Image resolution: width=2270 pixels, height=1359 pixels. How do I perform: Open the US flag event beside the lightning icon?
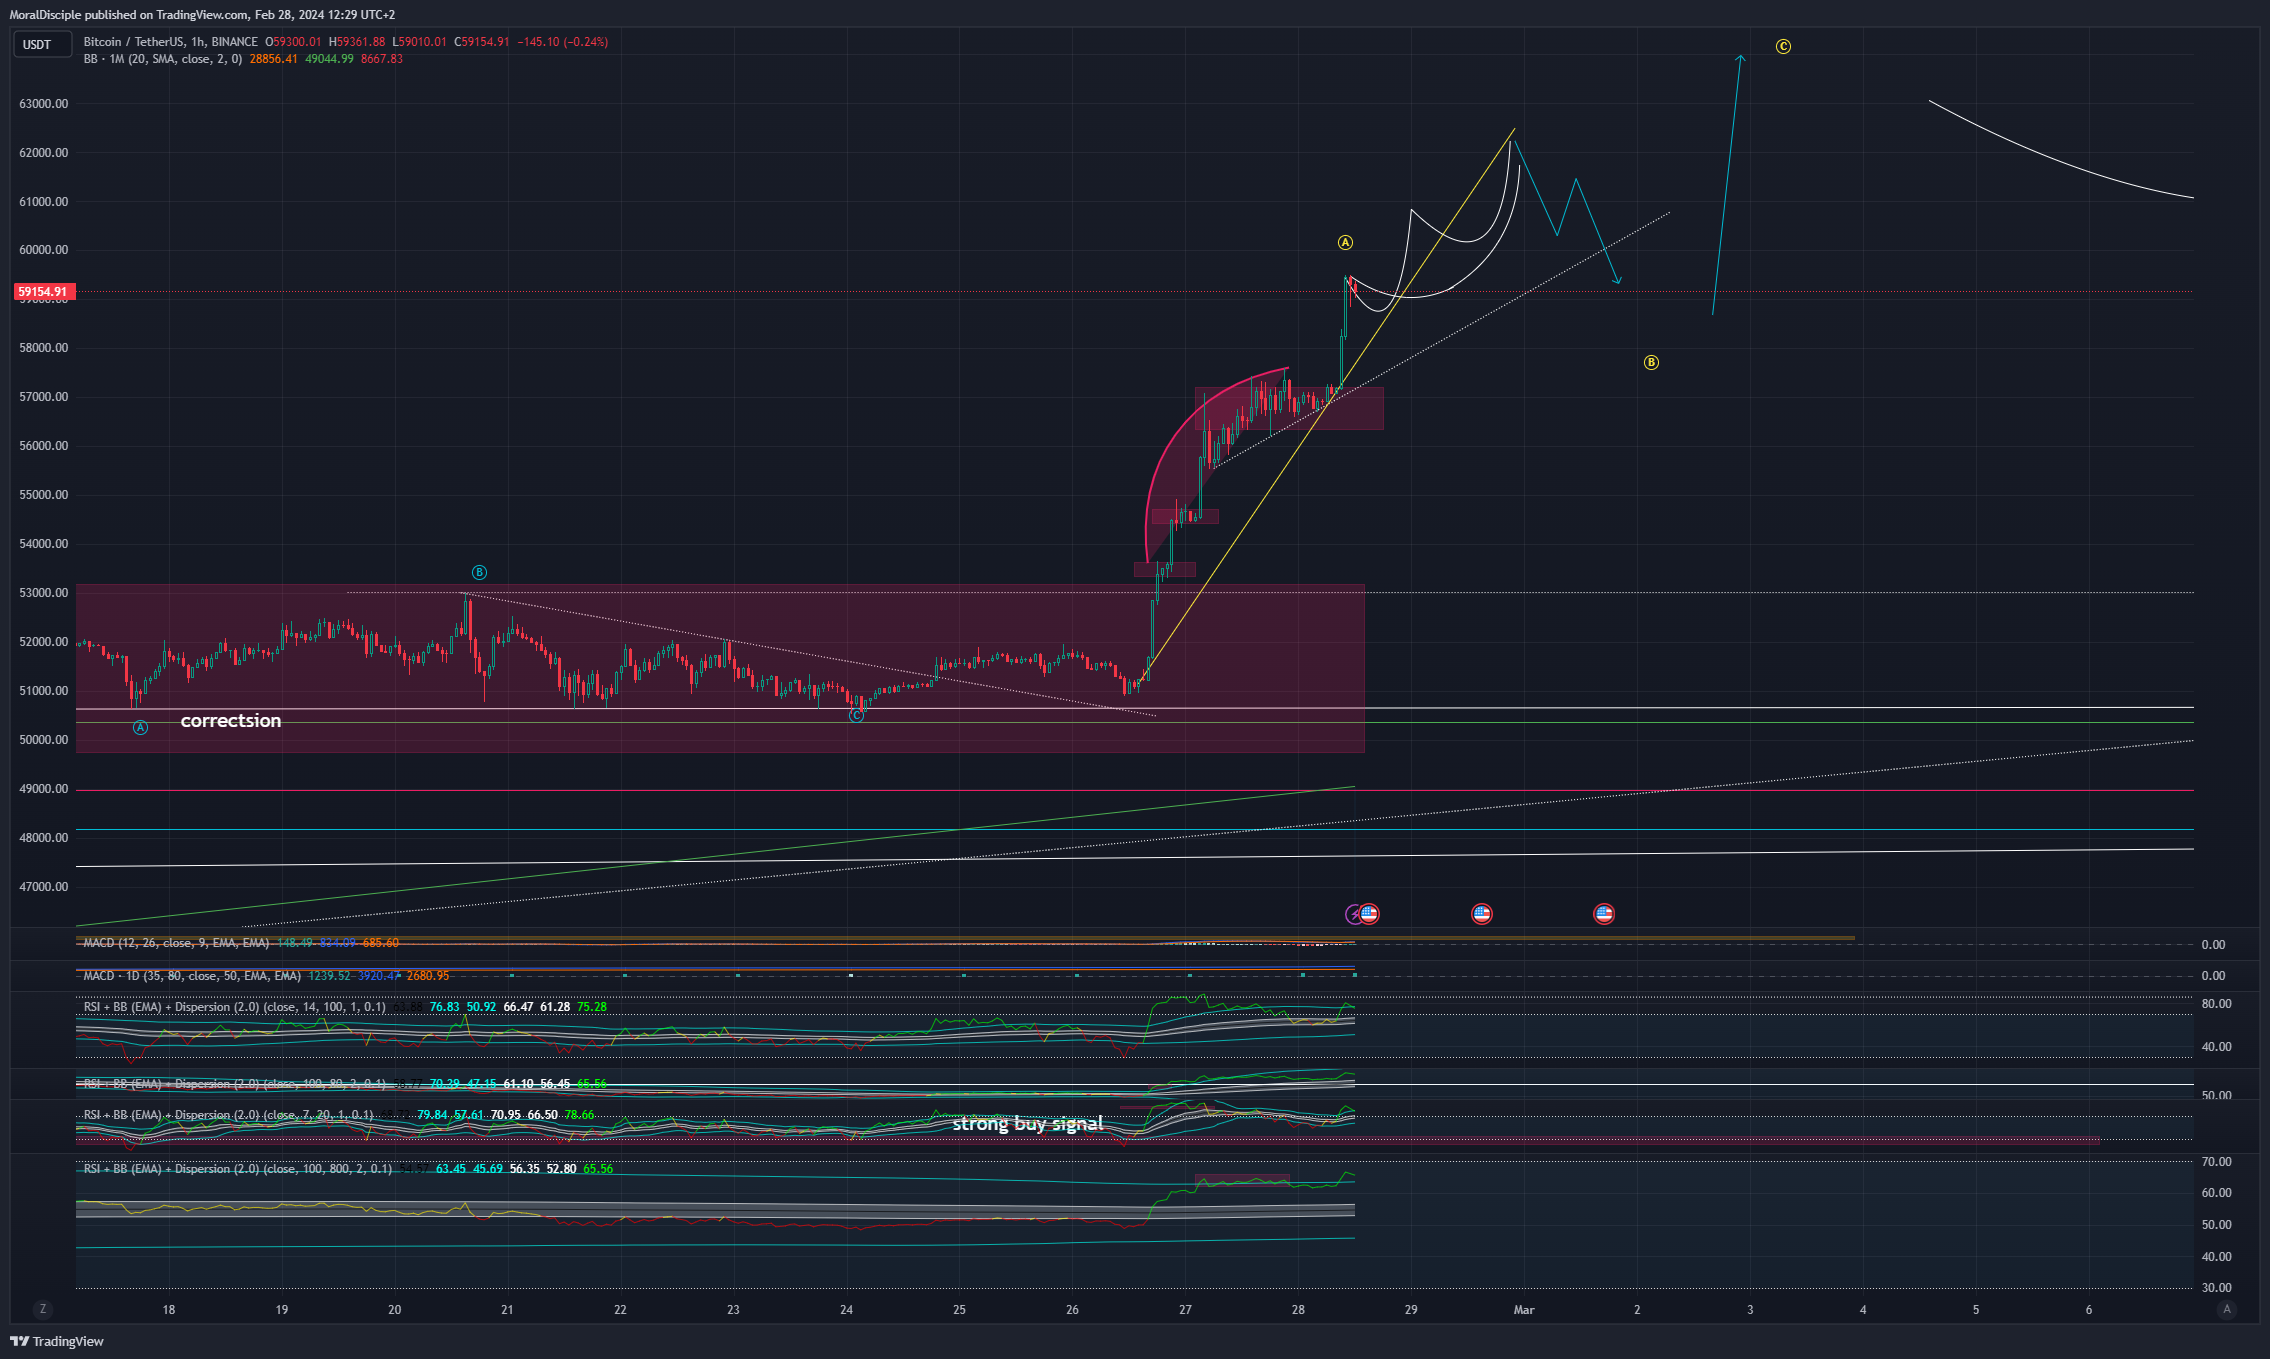(x=1369, y=913)
